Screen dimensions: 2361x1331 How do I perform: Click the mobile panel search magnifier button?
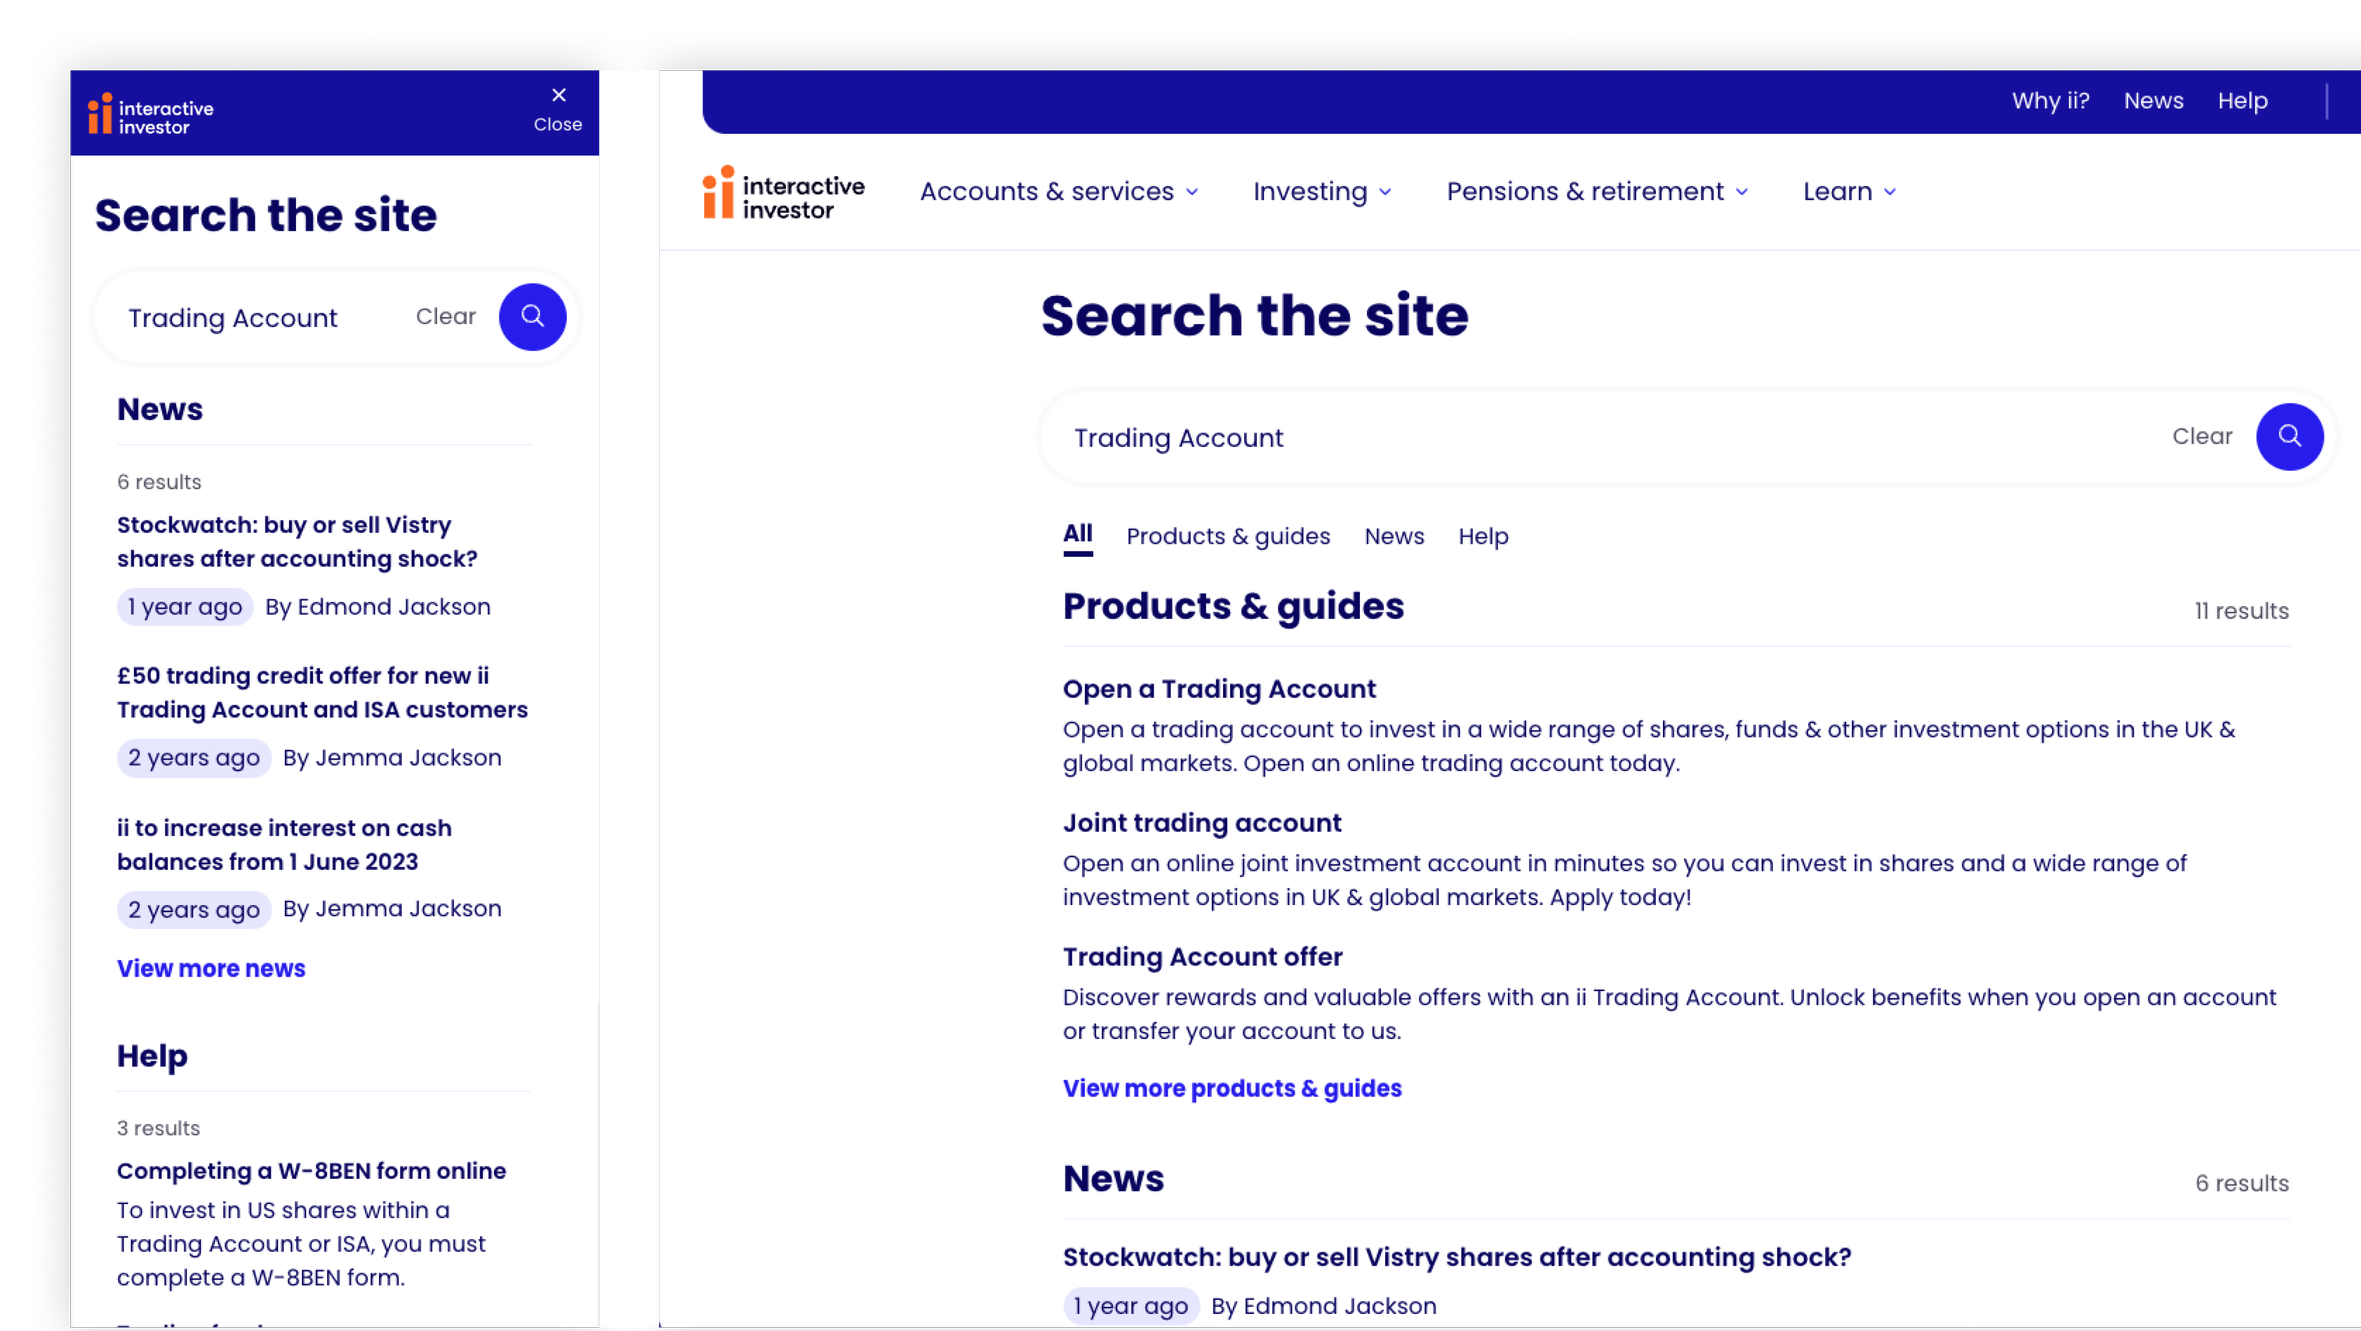[532, 317]
